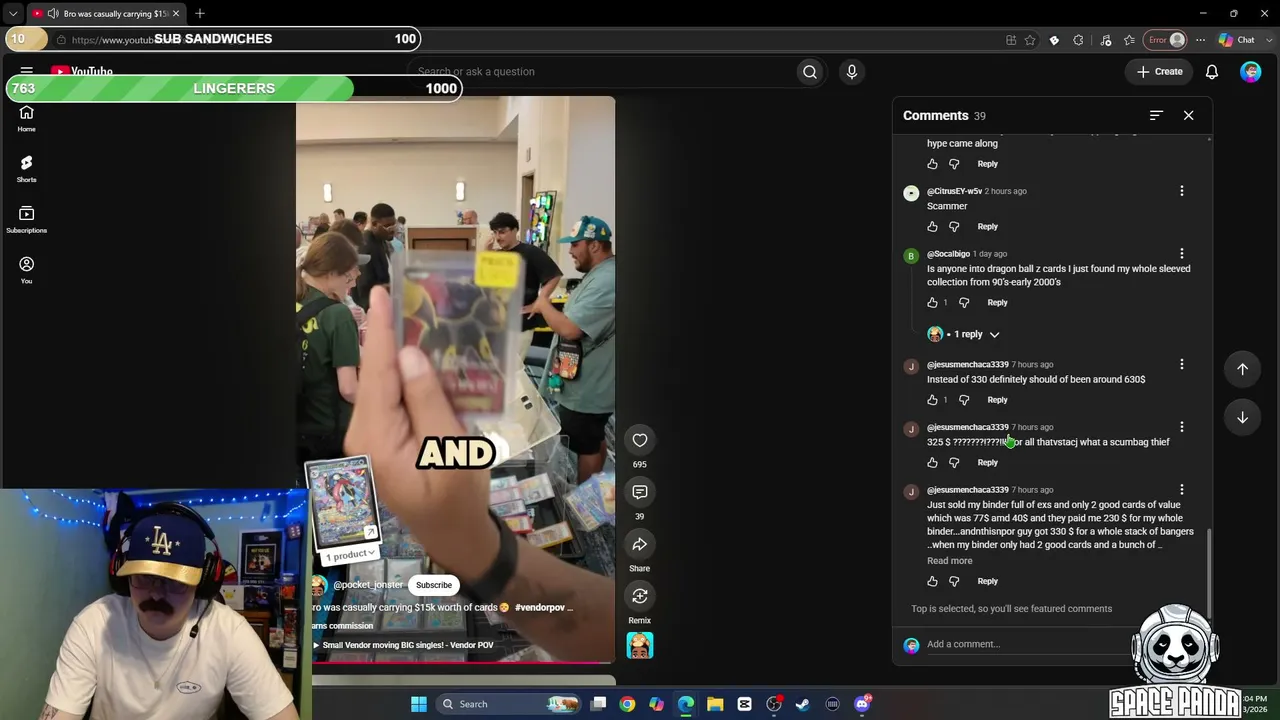
Task: Like the 'Just sold my binder' comment
Action: tap(933, 581)
